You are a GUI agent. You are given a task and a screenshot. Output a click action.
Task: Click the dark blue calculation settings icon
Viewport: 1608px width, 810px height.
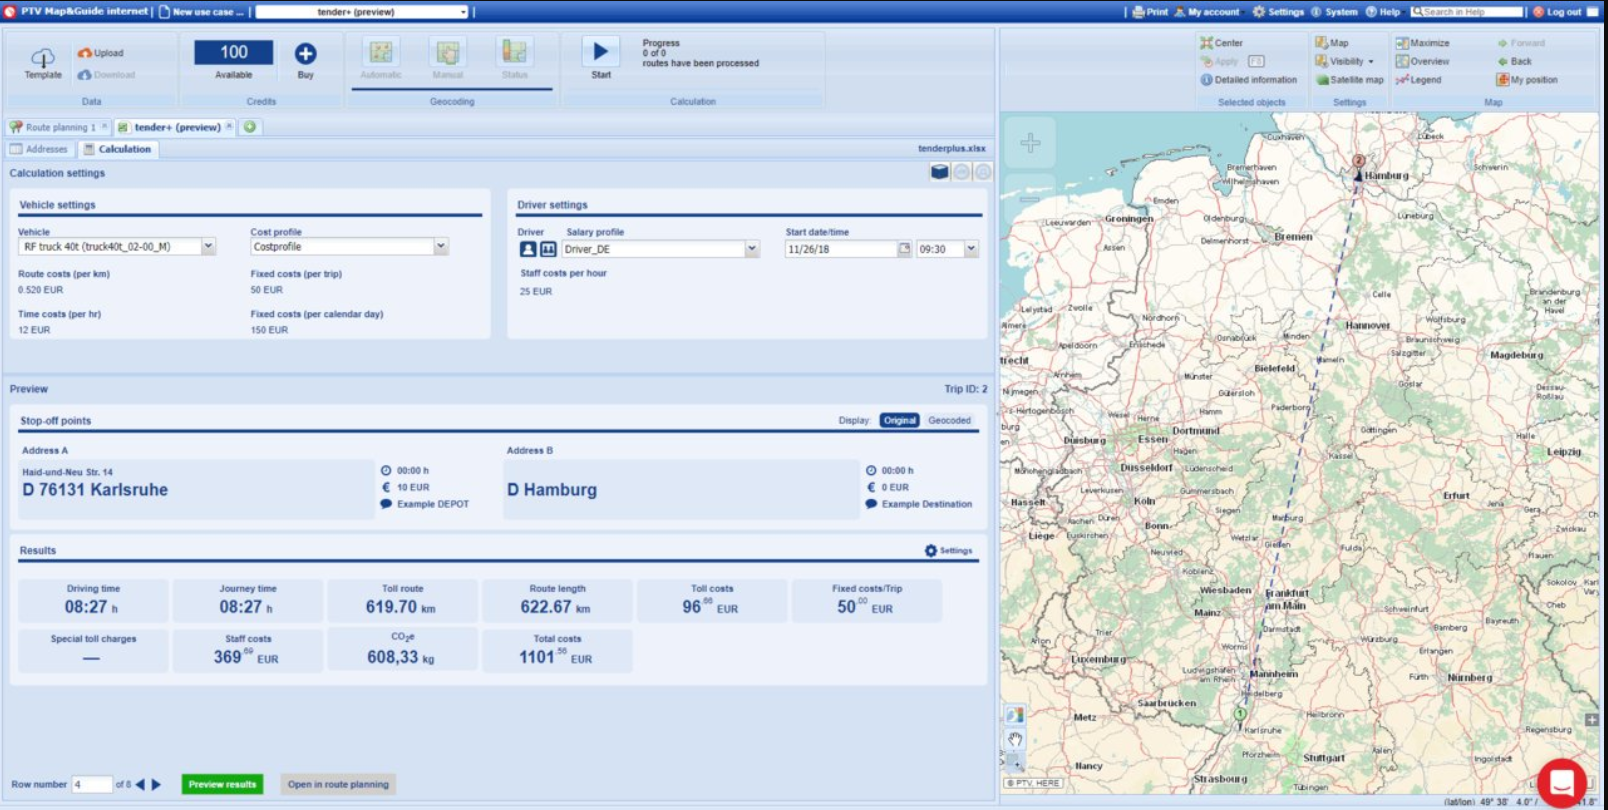click(x=939, y=172)
